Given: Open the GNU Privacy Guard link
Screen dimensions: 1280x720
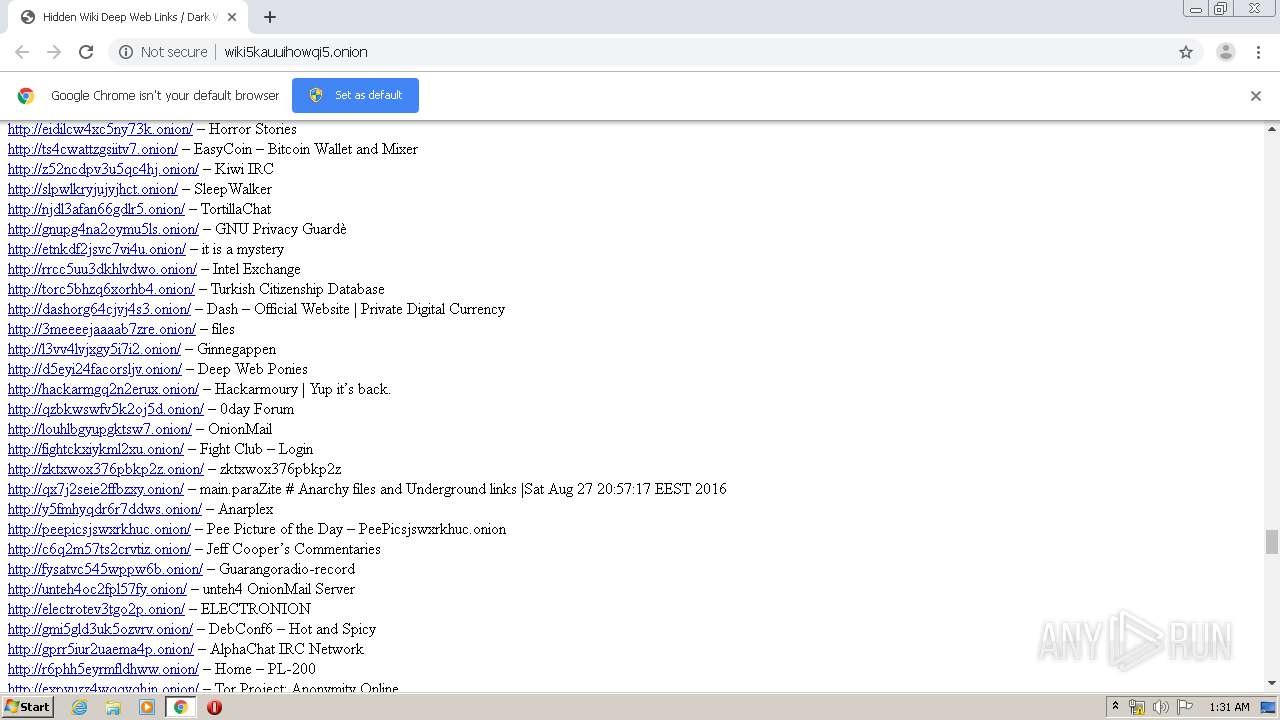Looking at the screenshot, I should [103, 229].
